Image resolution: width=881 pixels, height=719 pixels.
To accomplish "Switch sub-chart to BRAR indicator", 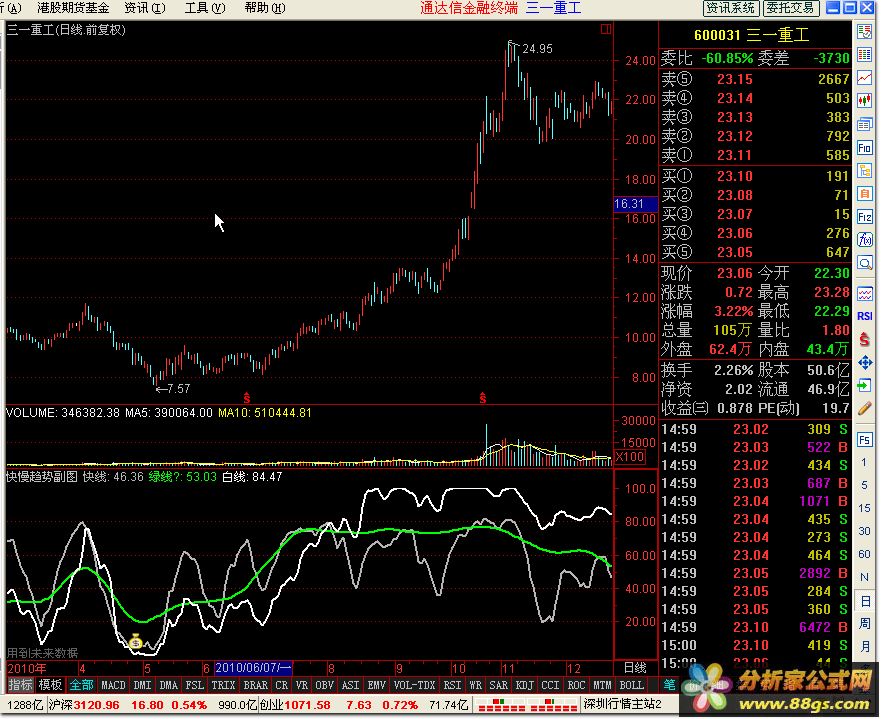I will [256, 685].
